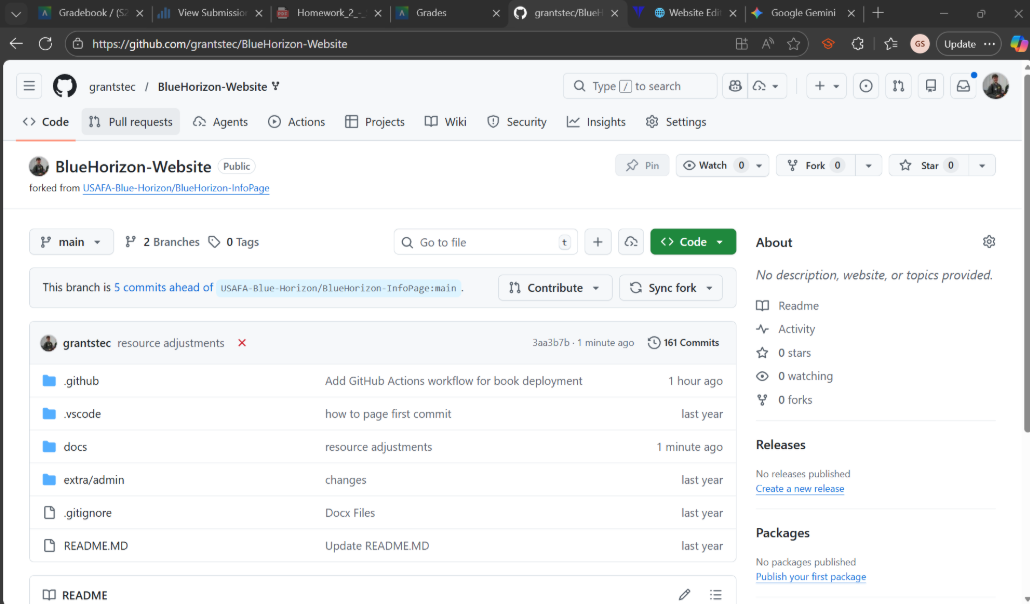Open the main branch dropdown
The height and width of the screenshot is (604, 1030).
[71, 242]
